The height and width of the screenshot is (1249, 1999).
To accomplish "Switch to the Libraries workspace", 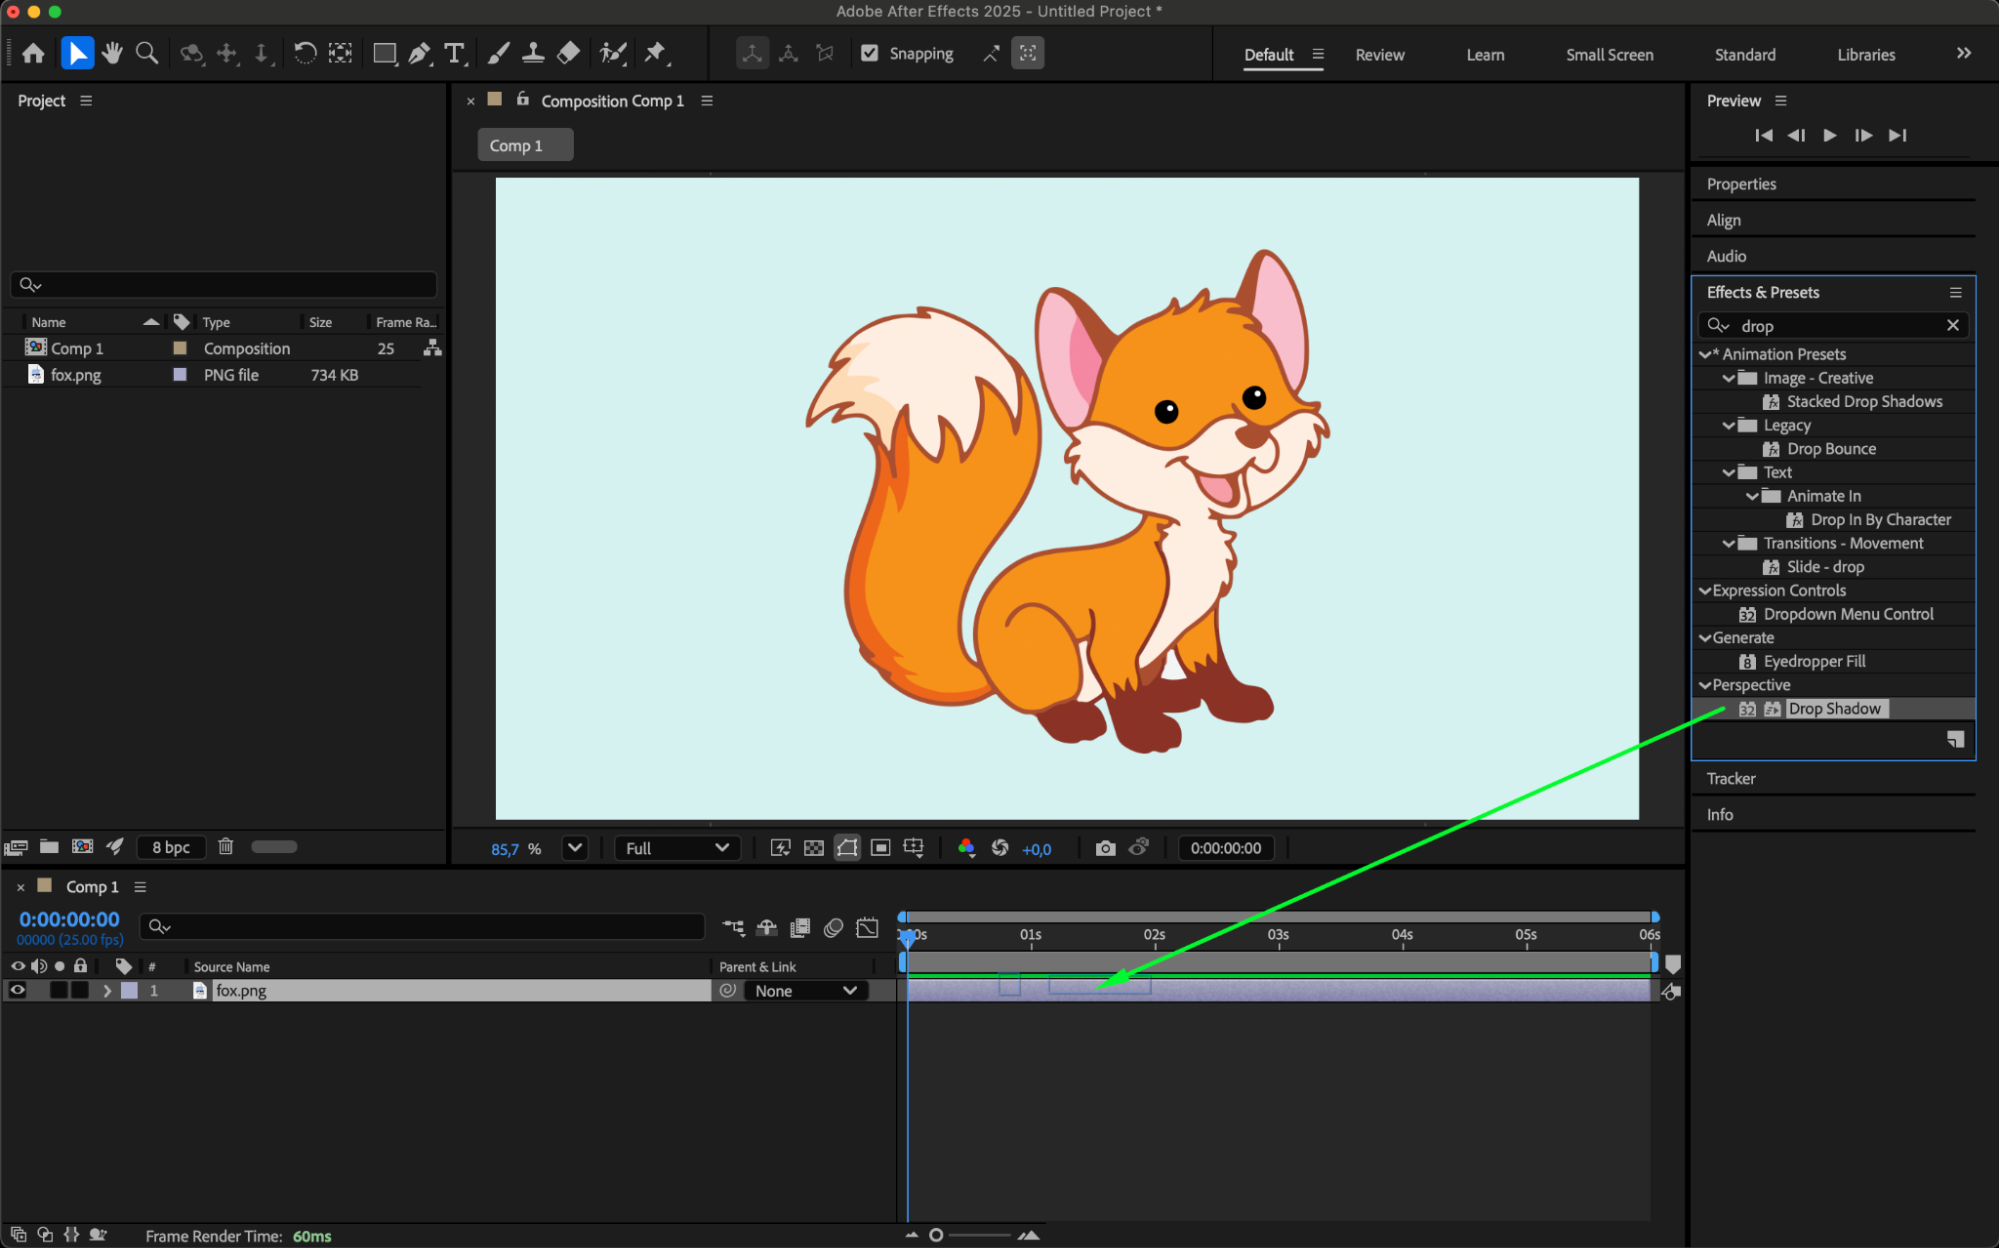I will point(1866,55).
